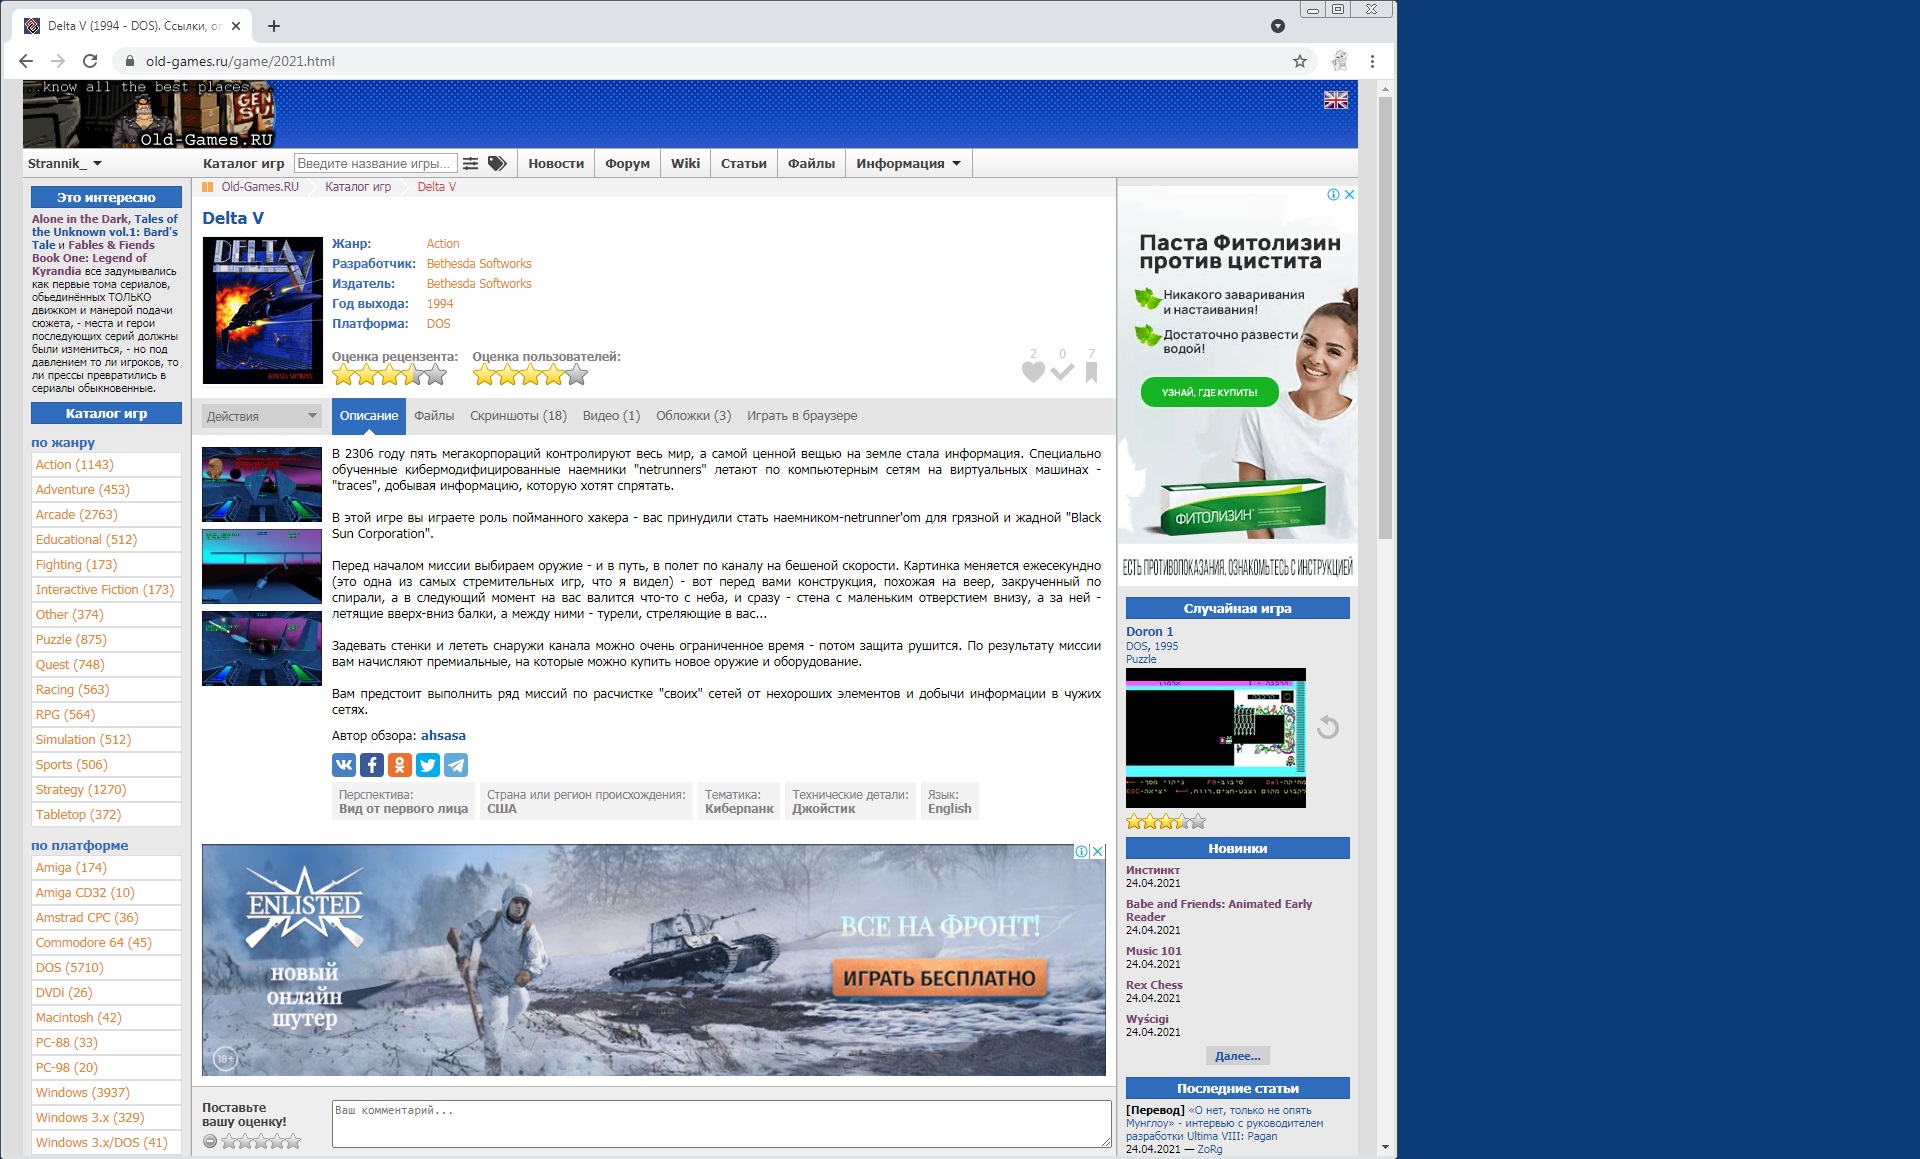Refresh random game with circular arrow

[x=1328, y=727]
